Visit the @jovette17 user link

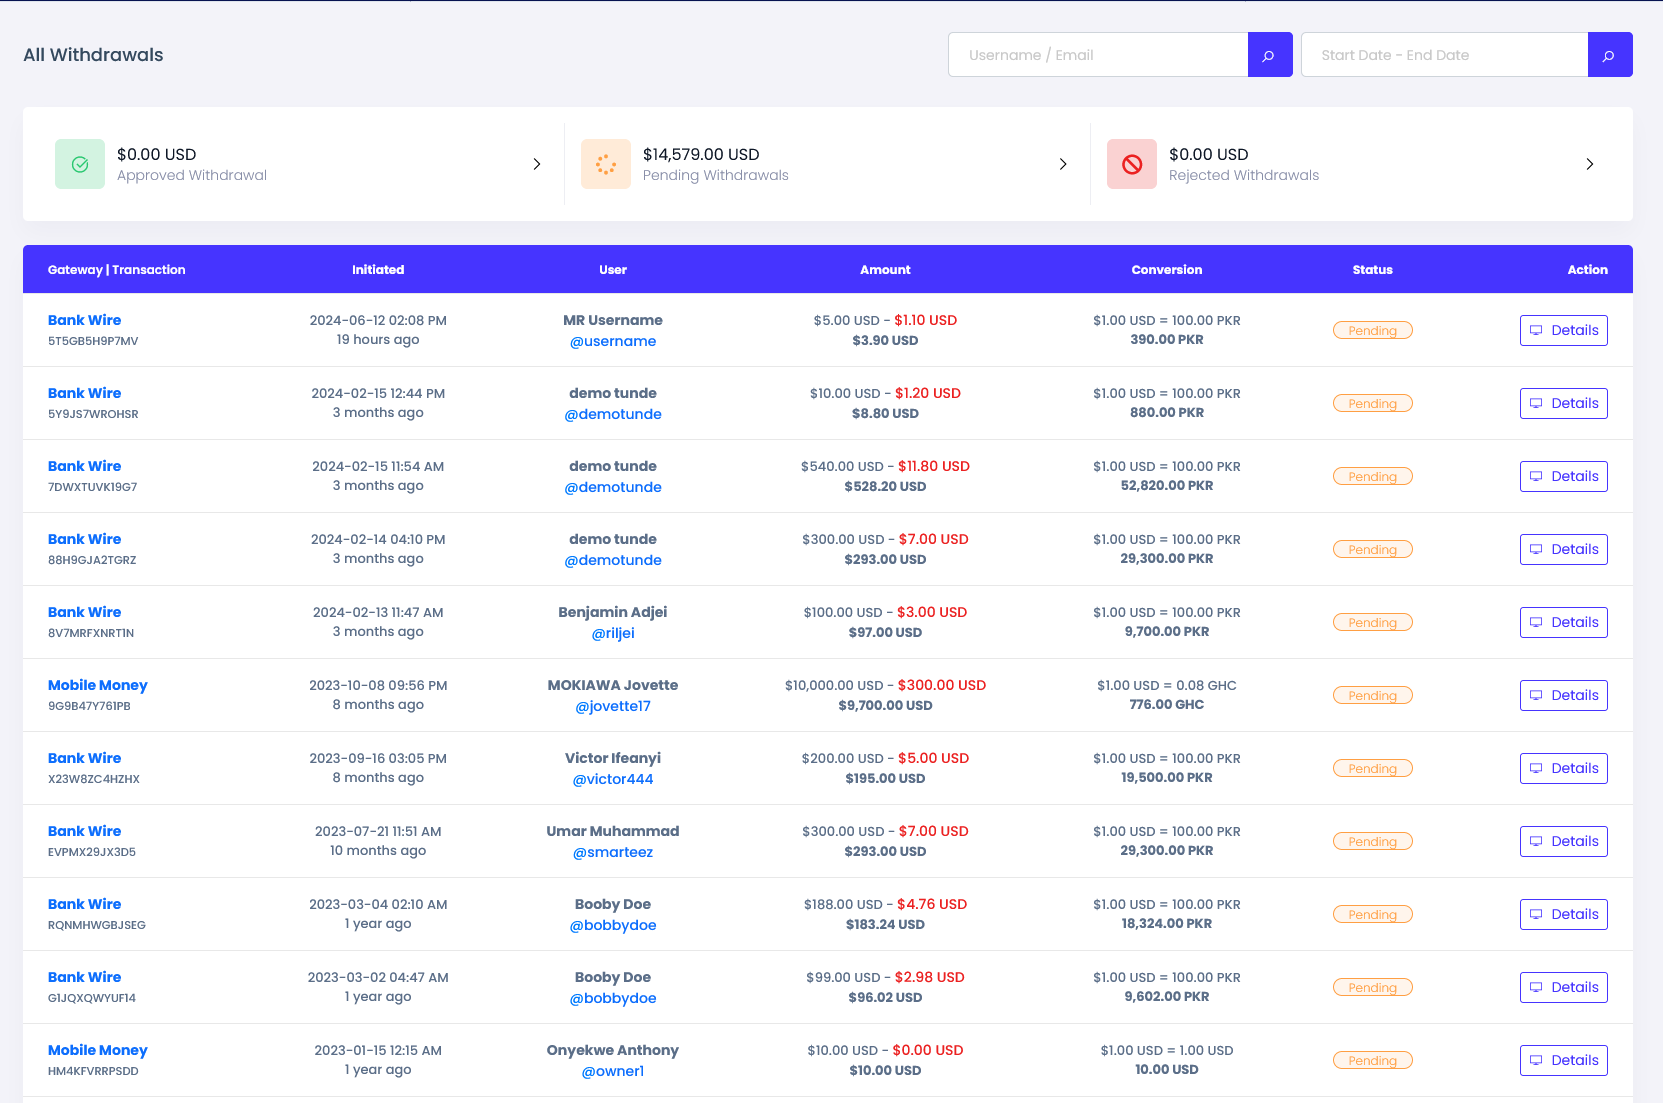[613, 706]
